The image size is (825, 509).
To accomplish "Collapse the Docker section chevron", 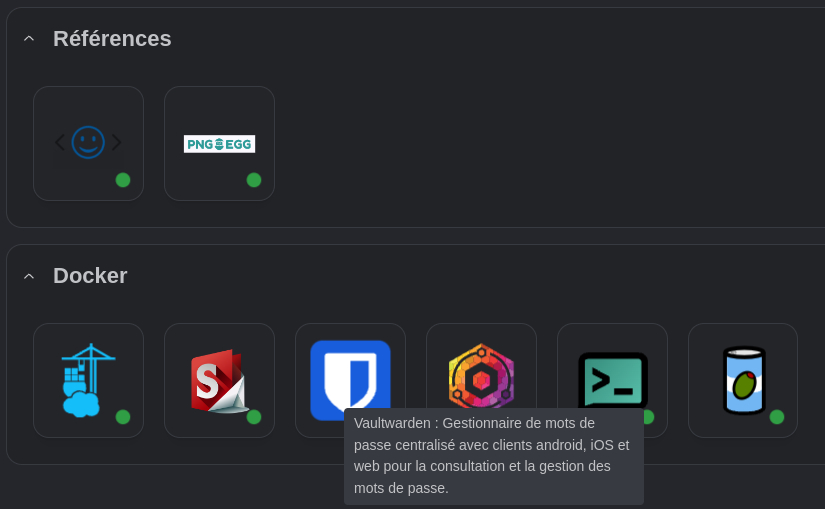I will click(29, 276).
